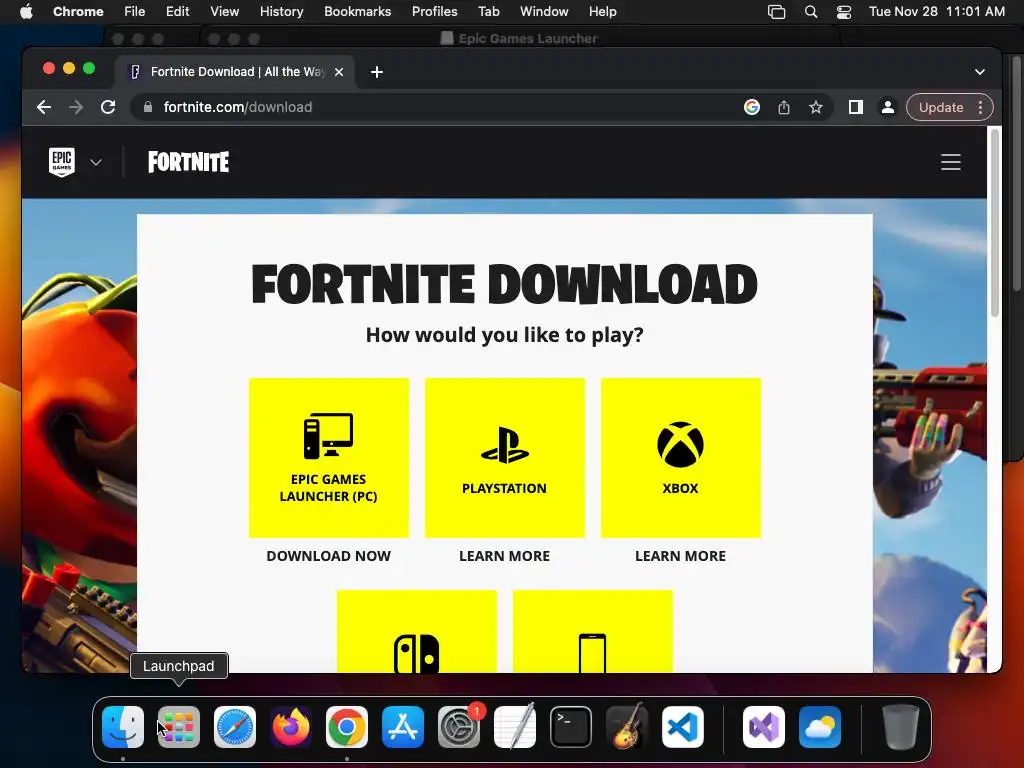Open the Chrome profile avatar

coord(888,107)
